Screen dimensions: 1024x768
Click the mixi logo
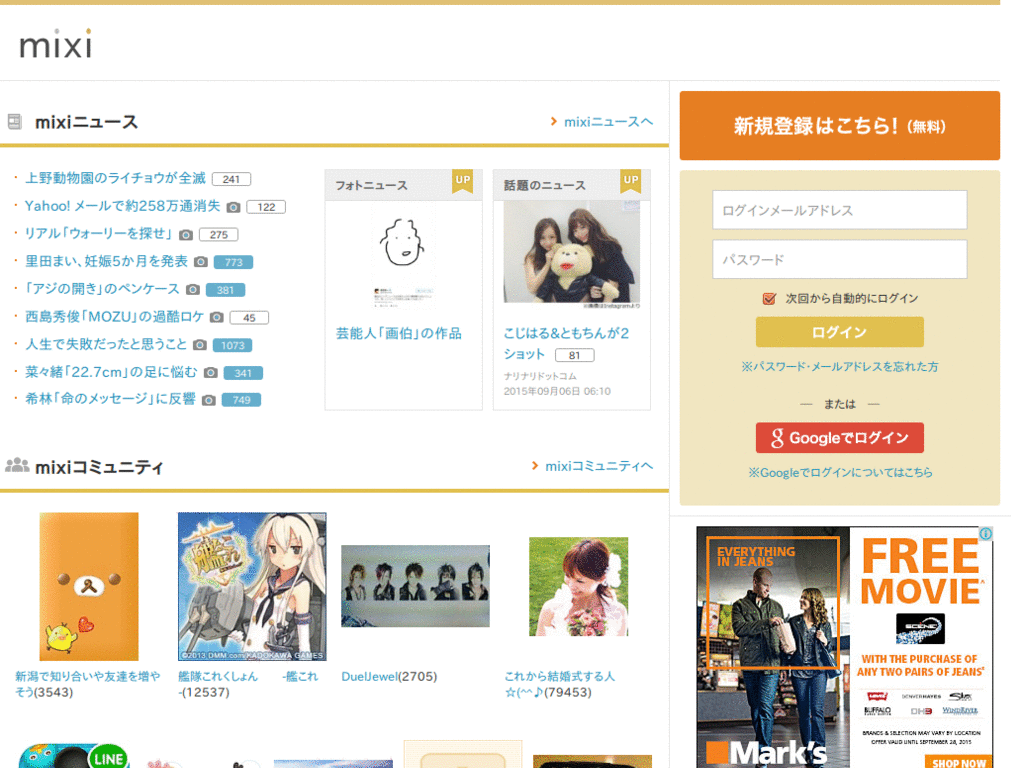point(56,44)
